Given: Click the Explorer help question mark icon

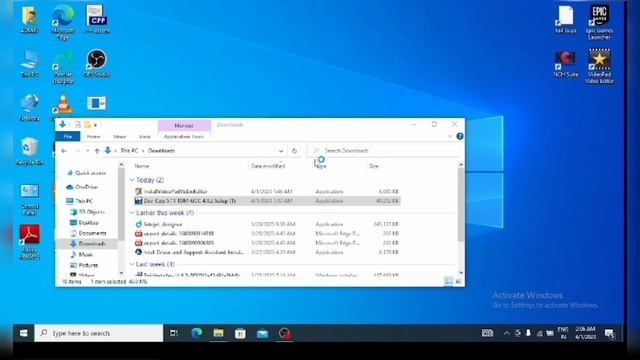Looking at the screenshot, I should coord(460,136).
